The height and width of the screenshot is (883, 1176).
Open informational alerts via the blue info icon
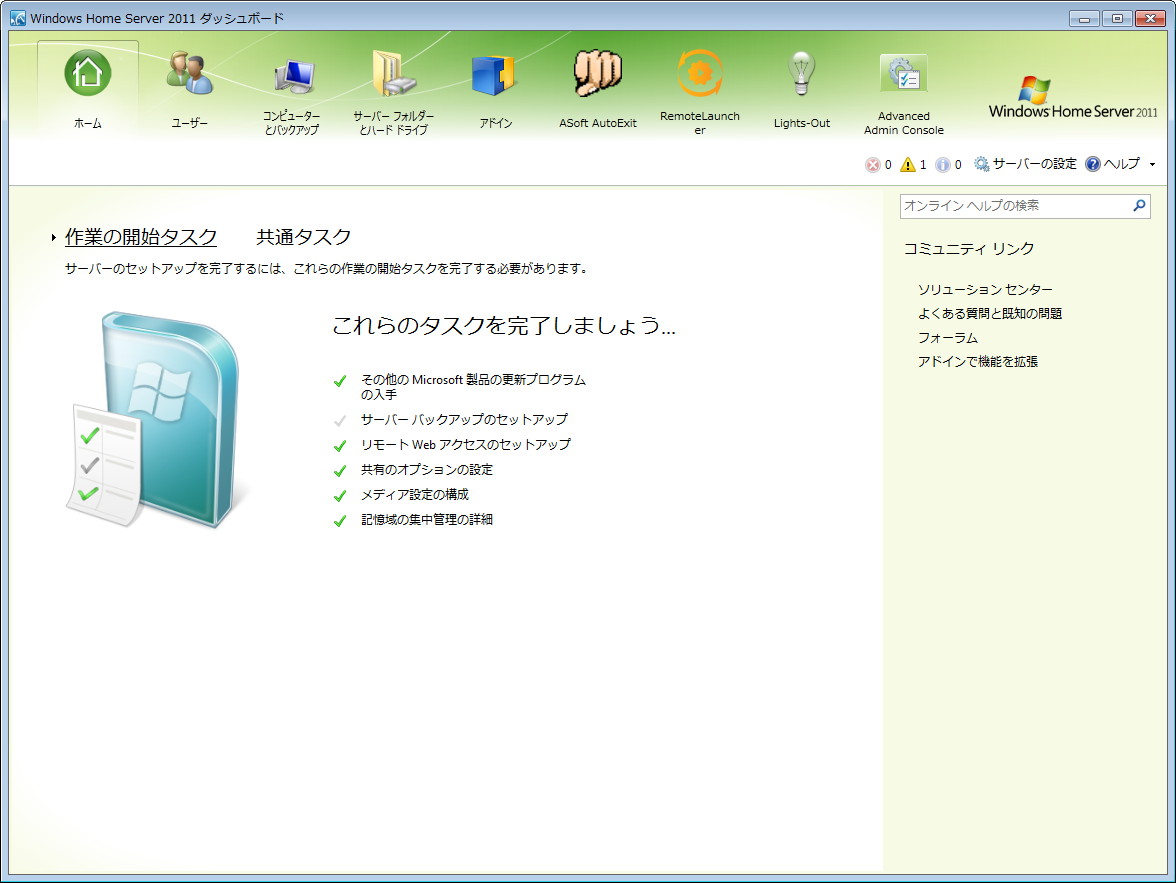coord(944,164)
